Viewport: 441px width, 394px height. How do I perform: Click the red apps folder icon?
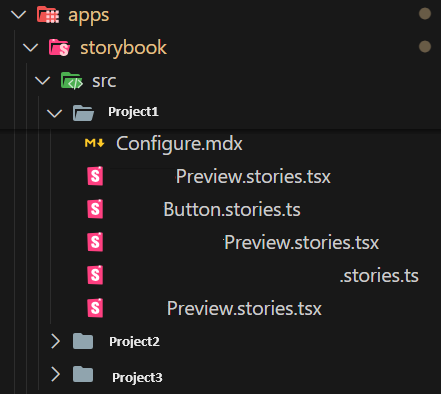tap(48, 15)
